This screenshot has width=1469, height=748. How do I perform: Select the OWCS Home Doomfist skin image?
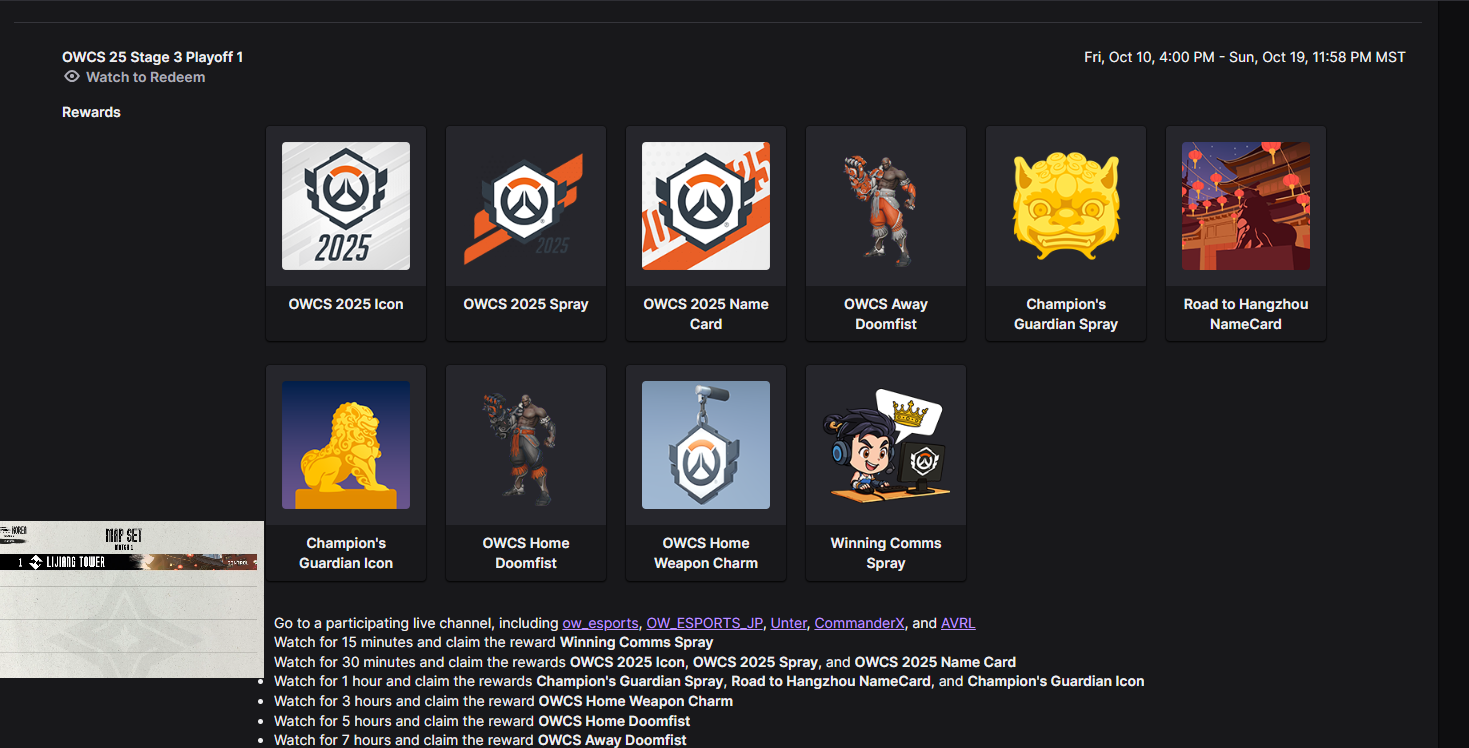click(526, 445)
